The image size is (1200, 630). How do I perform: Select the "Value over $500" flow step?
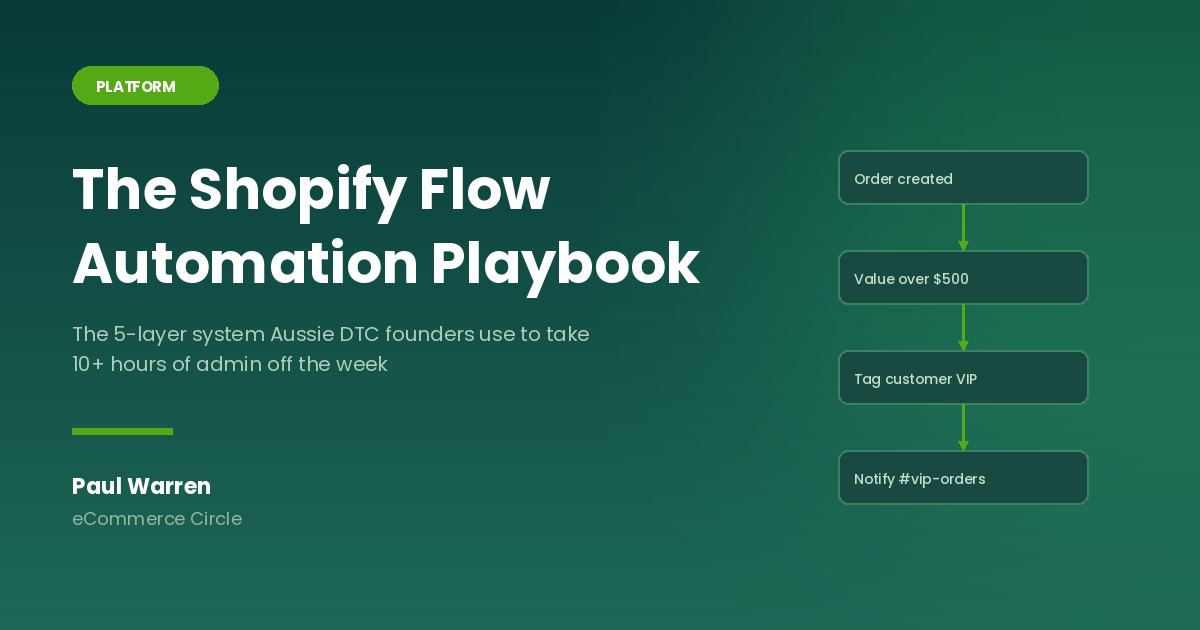(963, 278)
